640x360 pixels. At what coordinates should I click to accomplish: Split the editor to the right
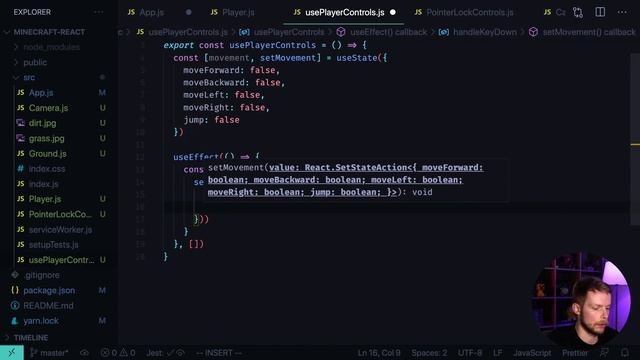point(600,12)
